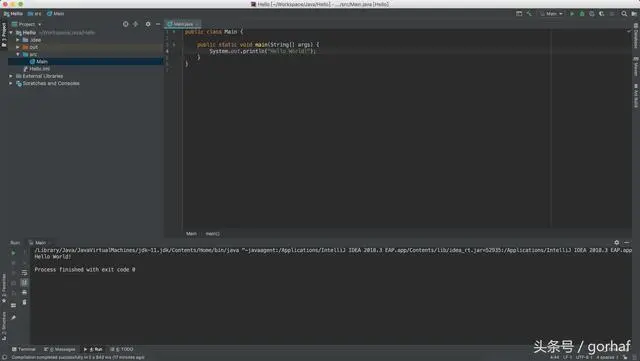Toggle the Favorites side tool button
The width and height of the screenshot is (640, 361).
[x=4, y=288]
